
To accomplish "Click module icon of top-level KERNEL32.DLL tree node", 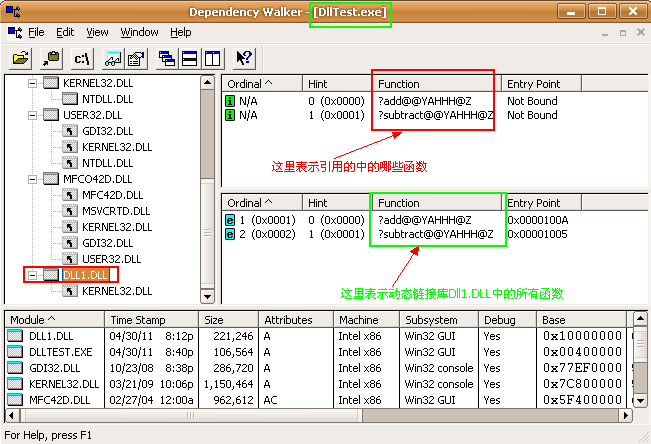I will 51,83.
